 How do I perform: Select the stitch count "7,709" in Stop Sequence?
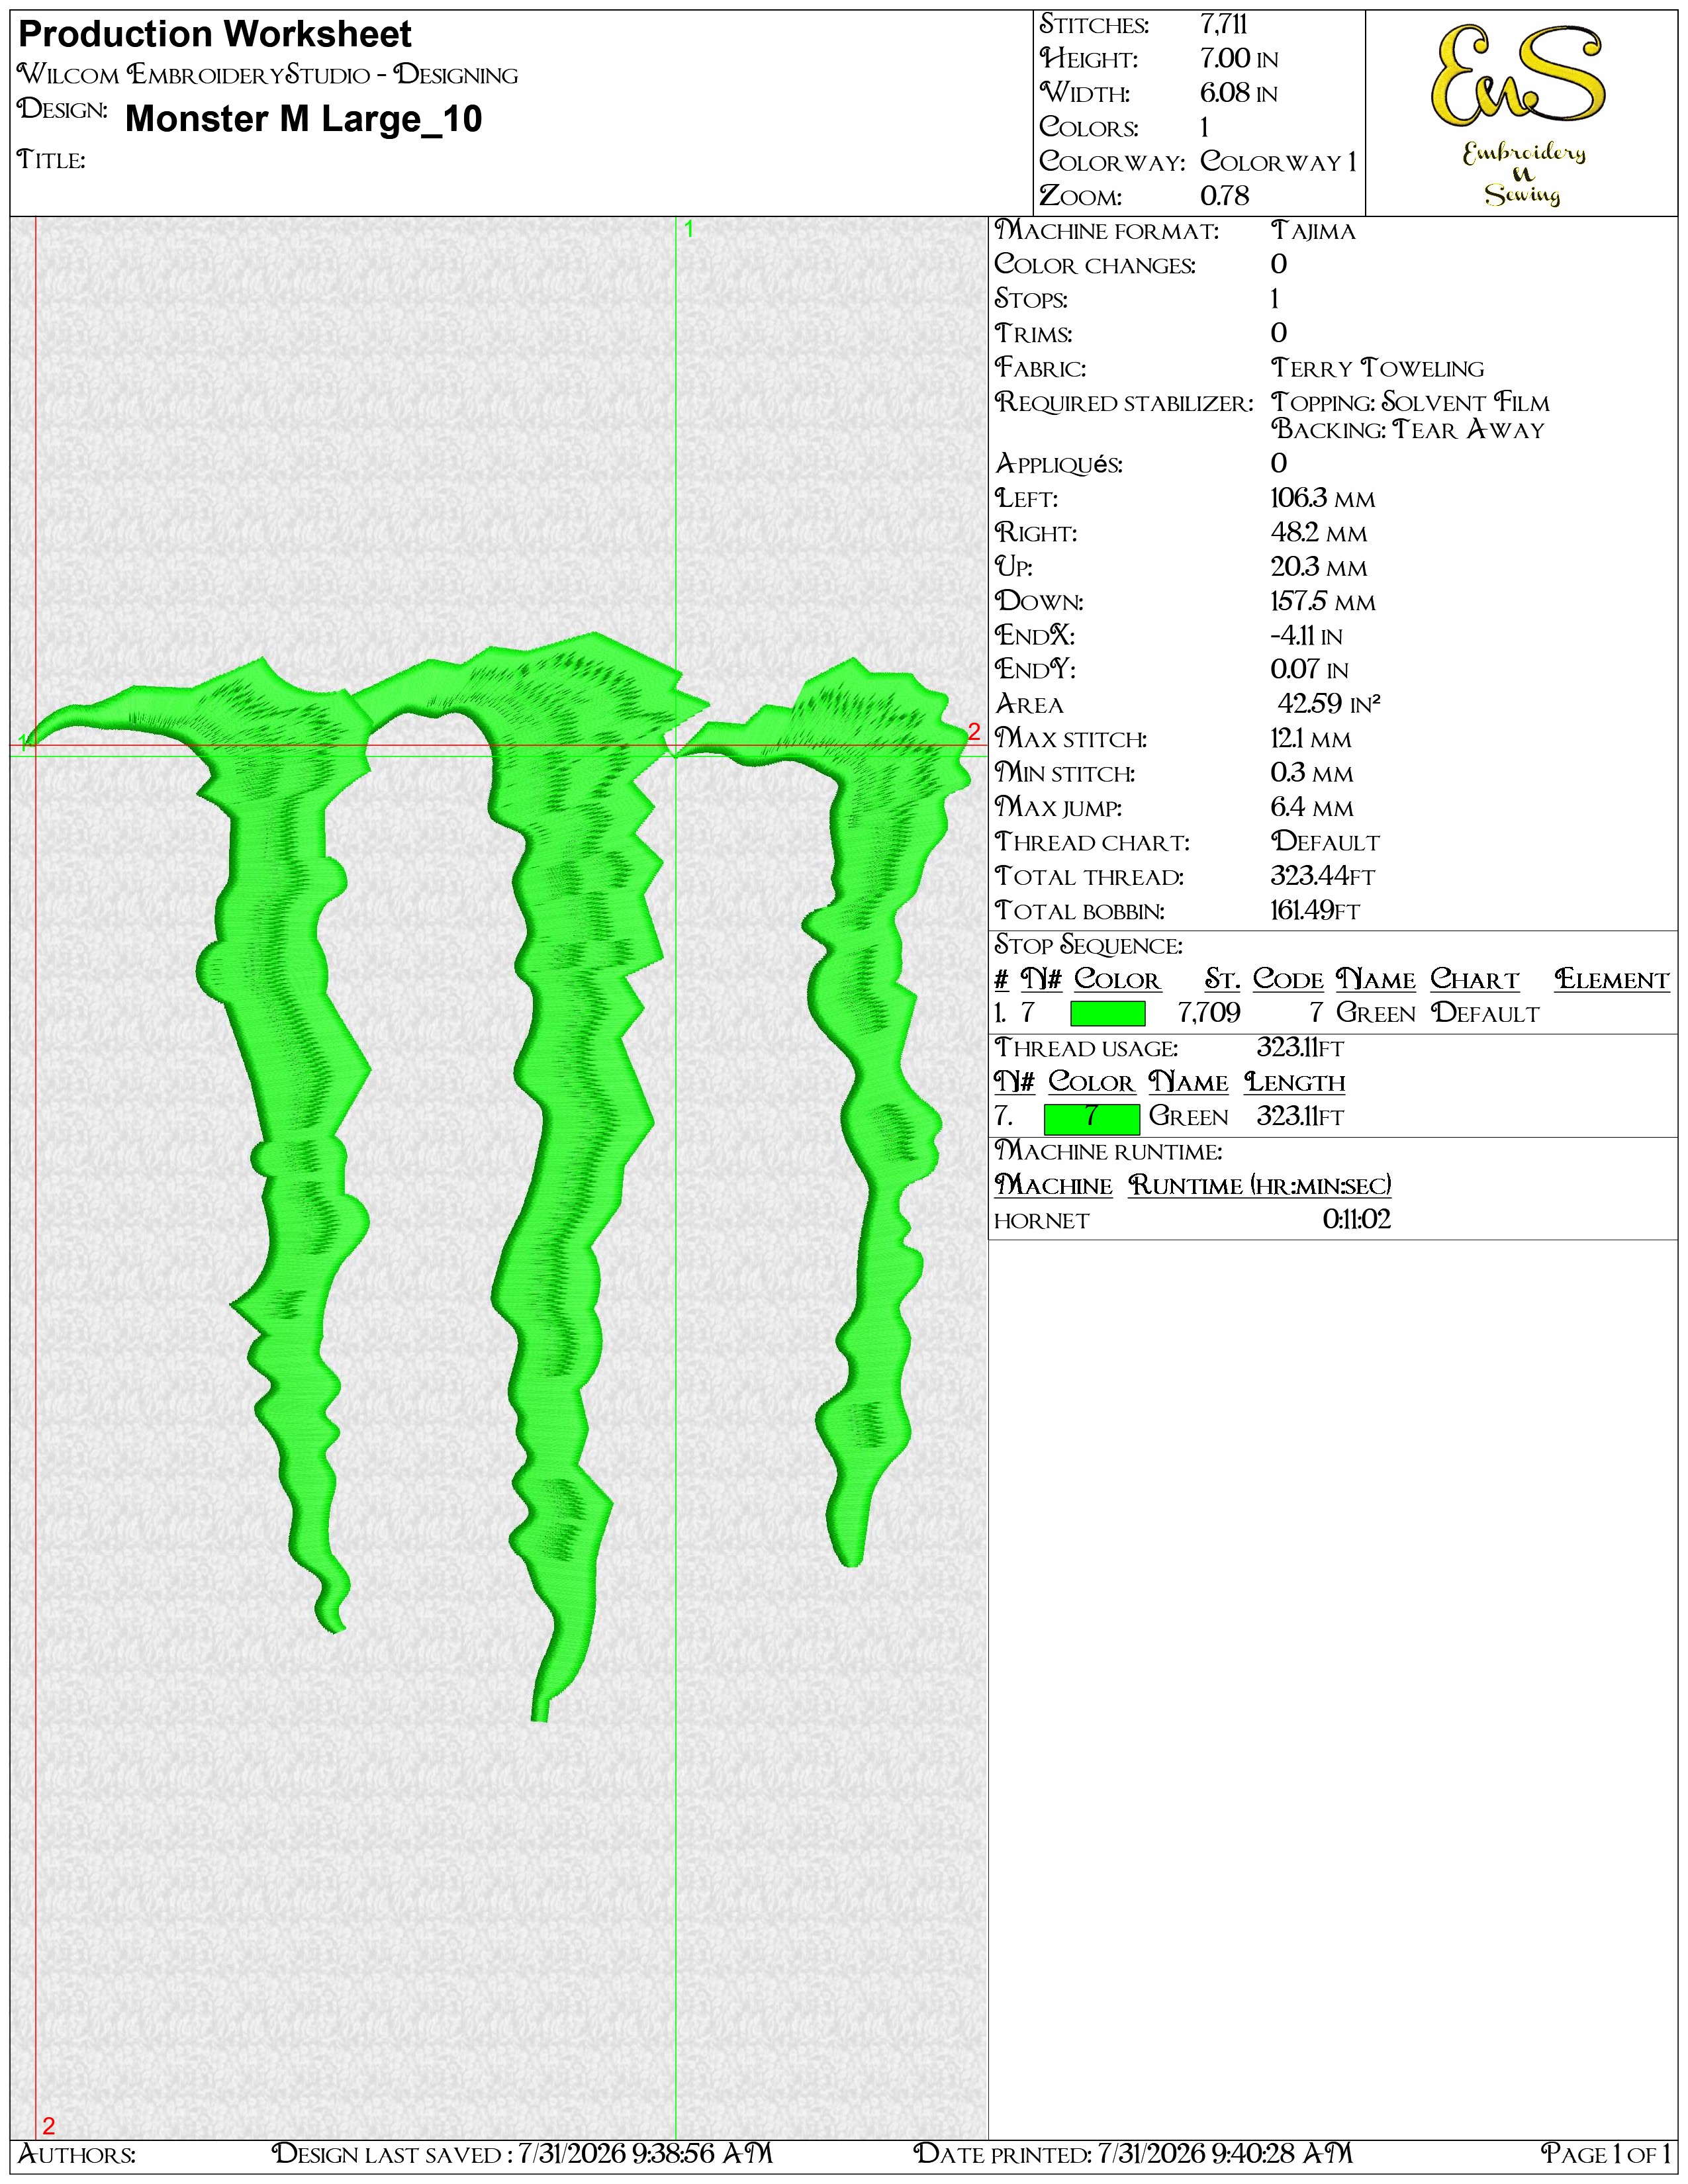click(x=1209, y=1014)
